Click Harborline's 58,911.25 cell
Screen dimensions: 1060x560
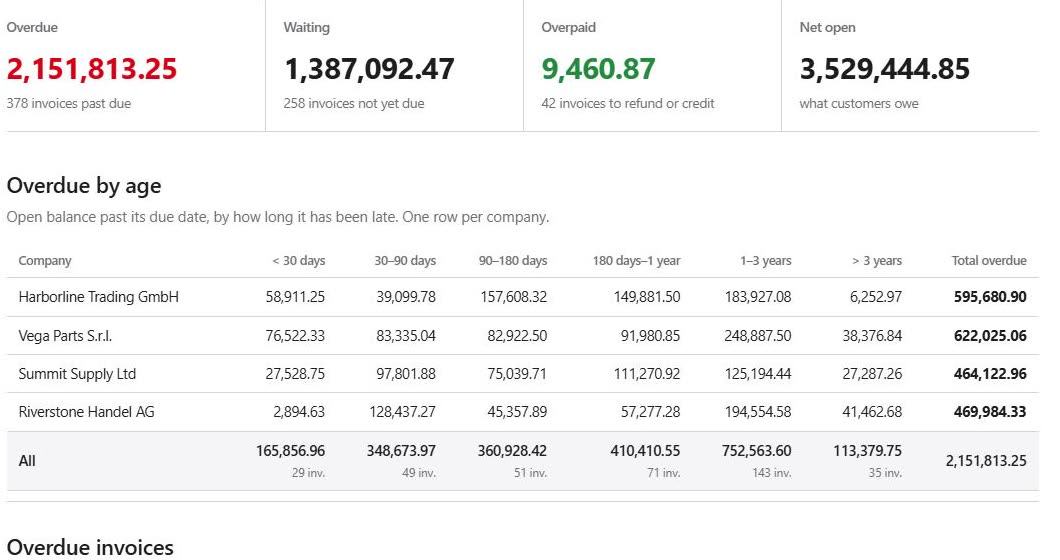(295, 297)
